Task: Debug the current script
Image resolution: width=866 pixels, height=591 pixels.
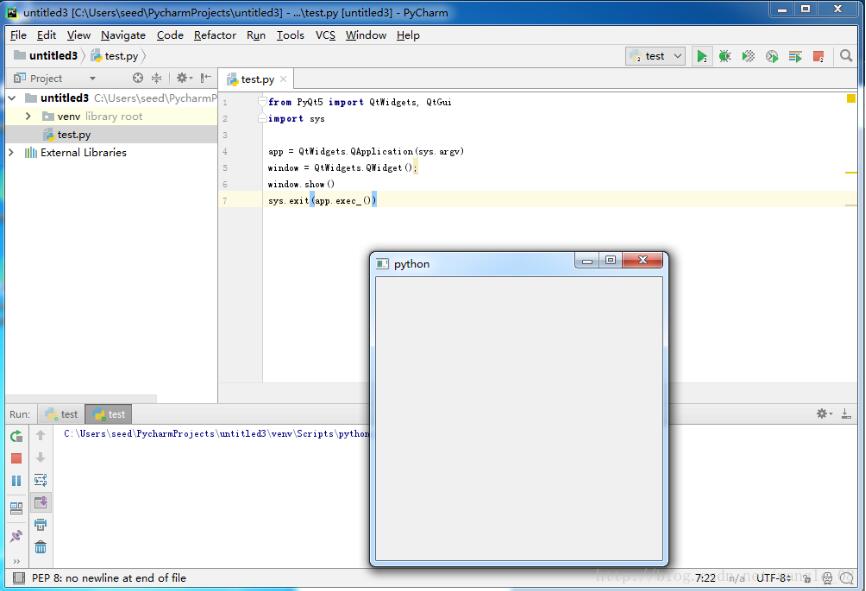Action: [x=725, y=57]
